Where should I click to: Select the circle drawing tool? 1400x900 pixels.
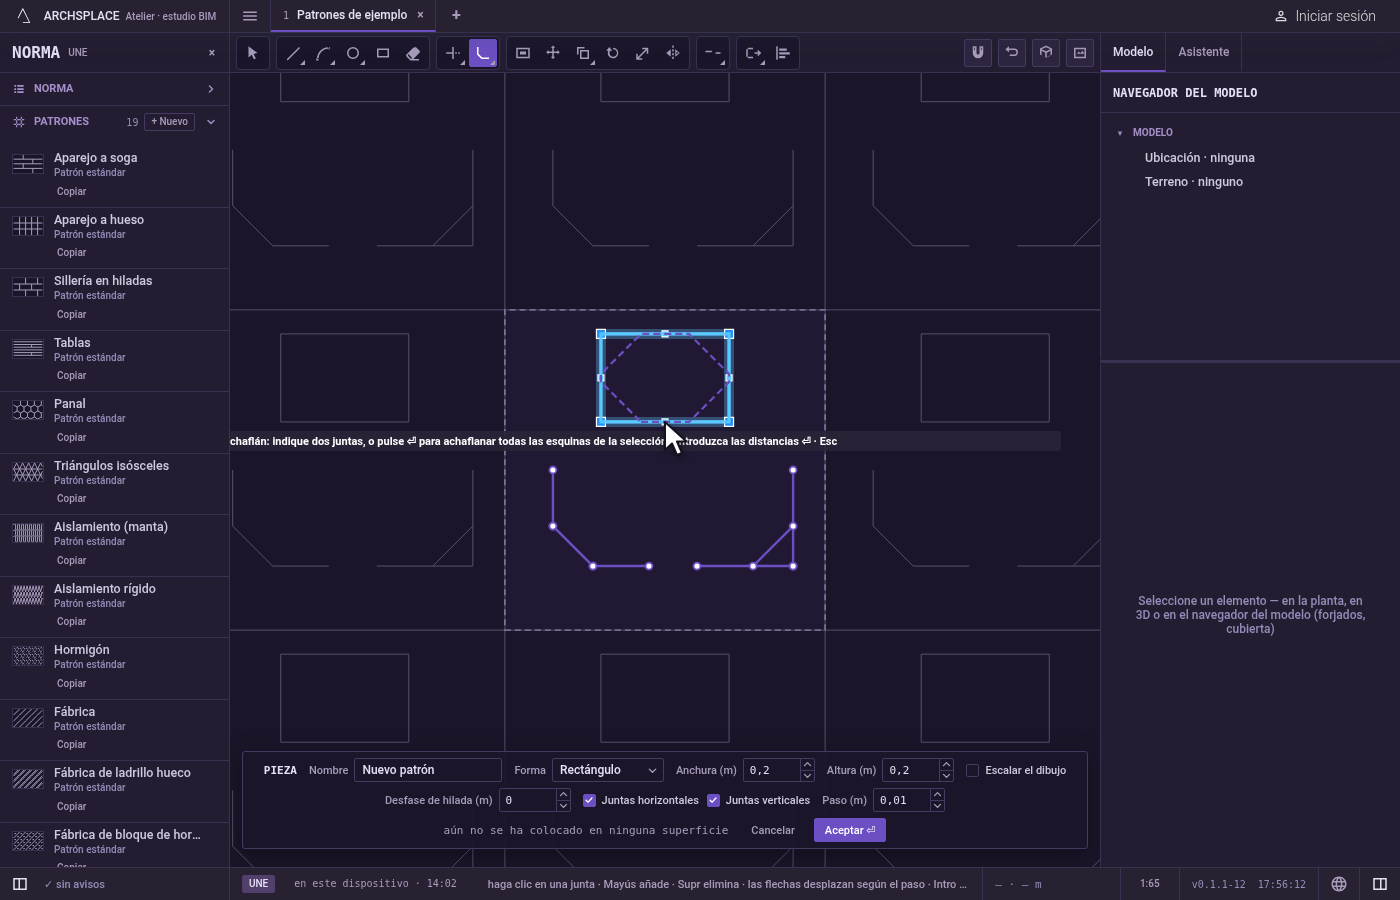point(353,53)
